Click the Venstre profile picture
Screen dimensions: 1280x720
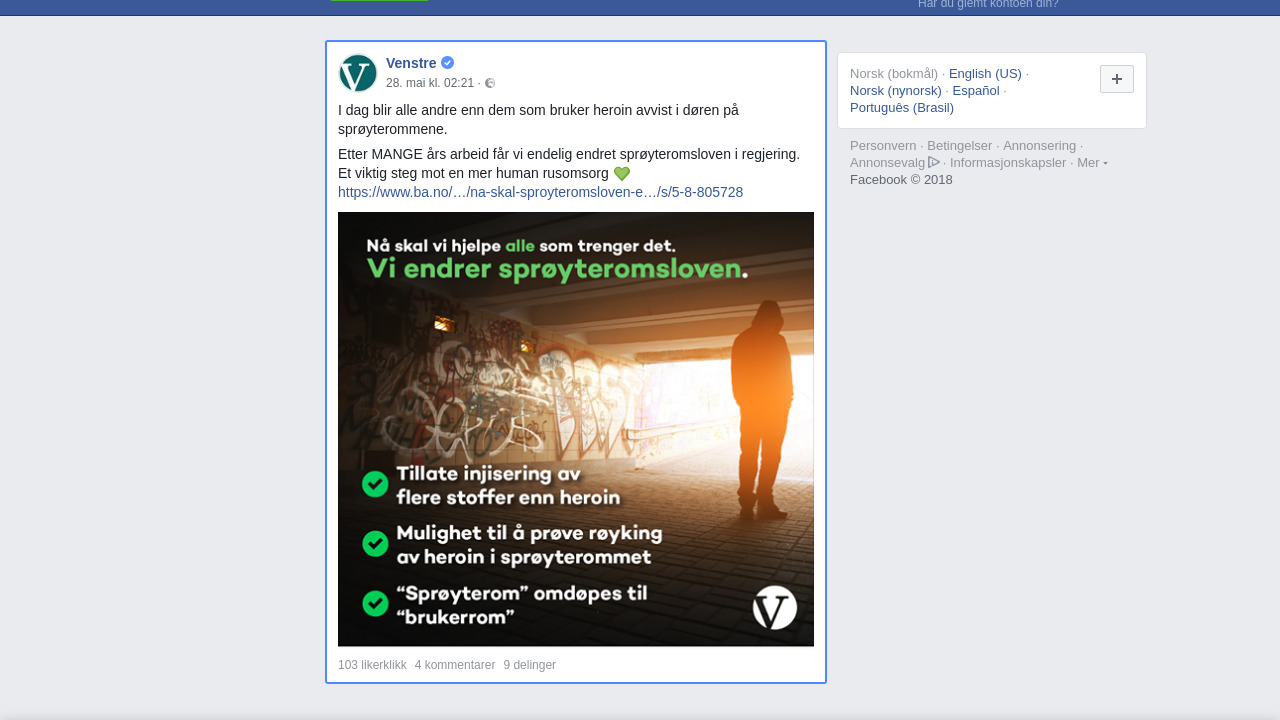[358, 73]
